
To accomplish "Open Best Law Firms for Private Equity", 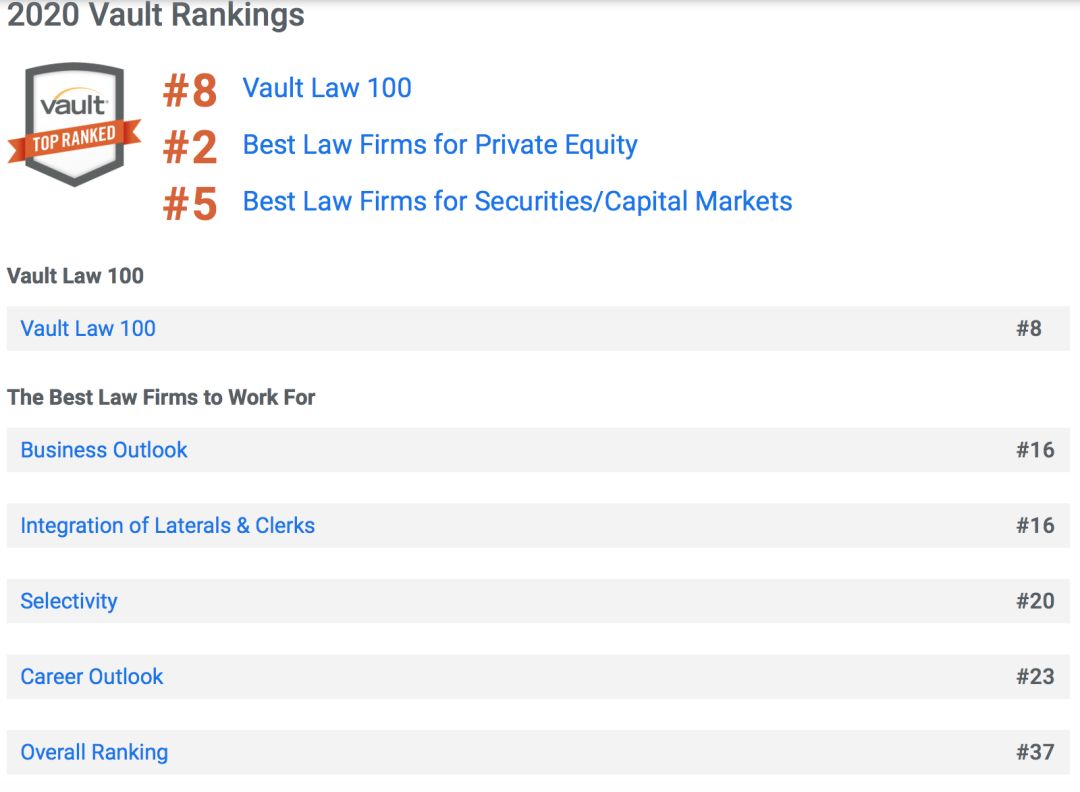I will click(x=440, y=144).
